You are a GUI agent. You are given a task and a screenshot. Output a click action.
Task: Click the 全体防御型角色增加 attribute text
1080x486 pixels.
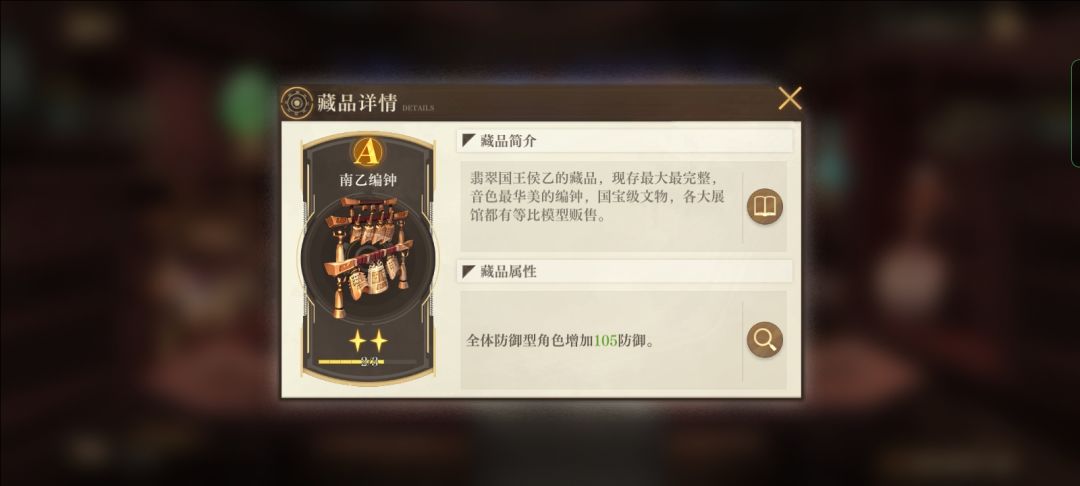pos(530,341)
